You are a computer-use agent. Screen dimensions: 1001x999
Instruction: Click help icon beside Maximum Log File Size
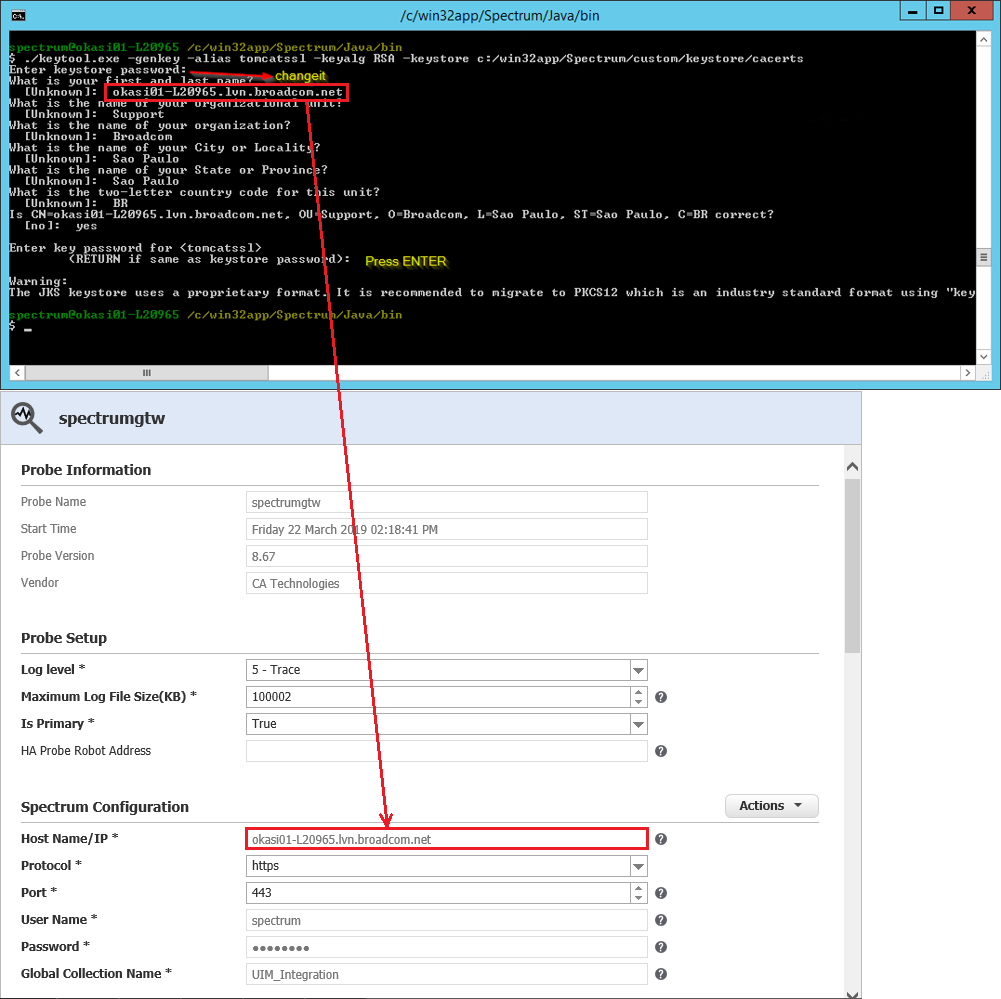click(661, 697)
